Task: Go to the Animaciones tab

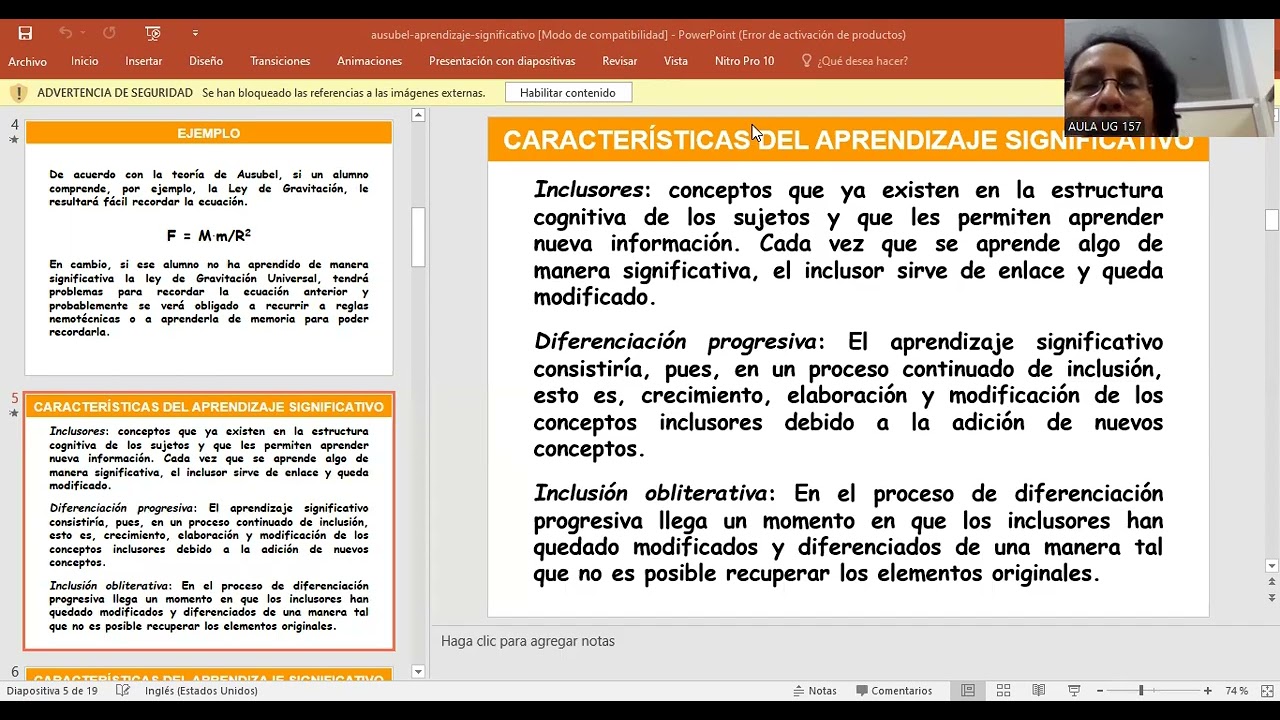Action: click(369, 61)
